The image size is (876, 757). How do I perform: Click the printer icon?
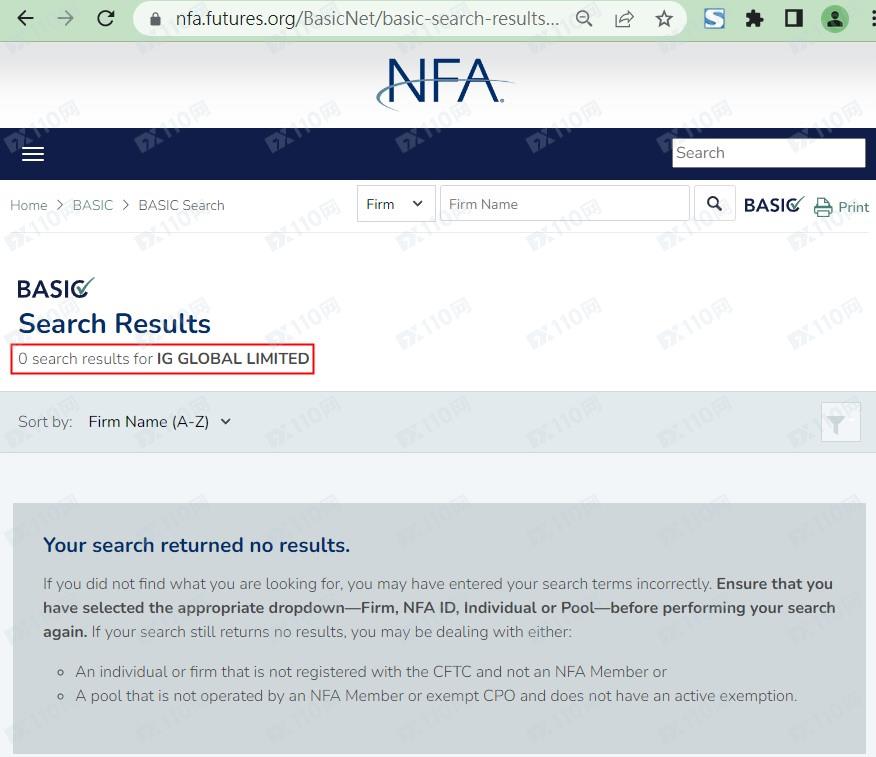[x=823, y=207]
